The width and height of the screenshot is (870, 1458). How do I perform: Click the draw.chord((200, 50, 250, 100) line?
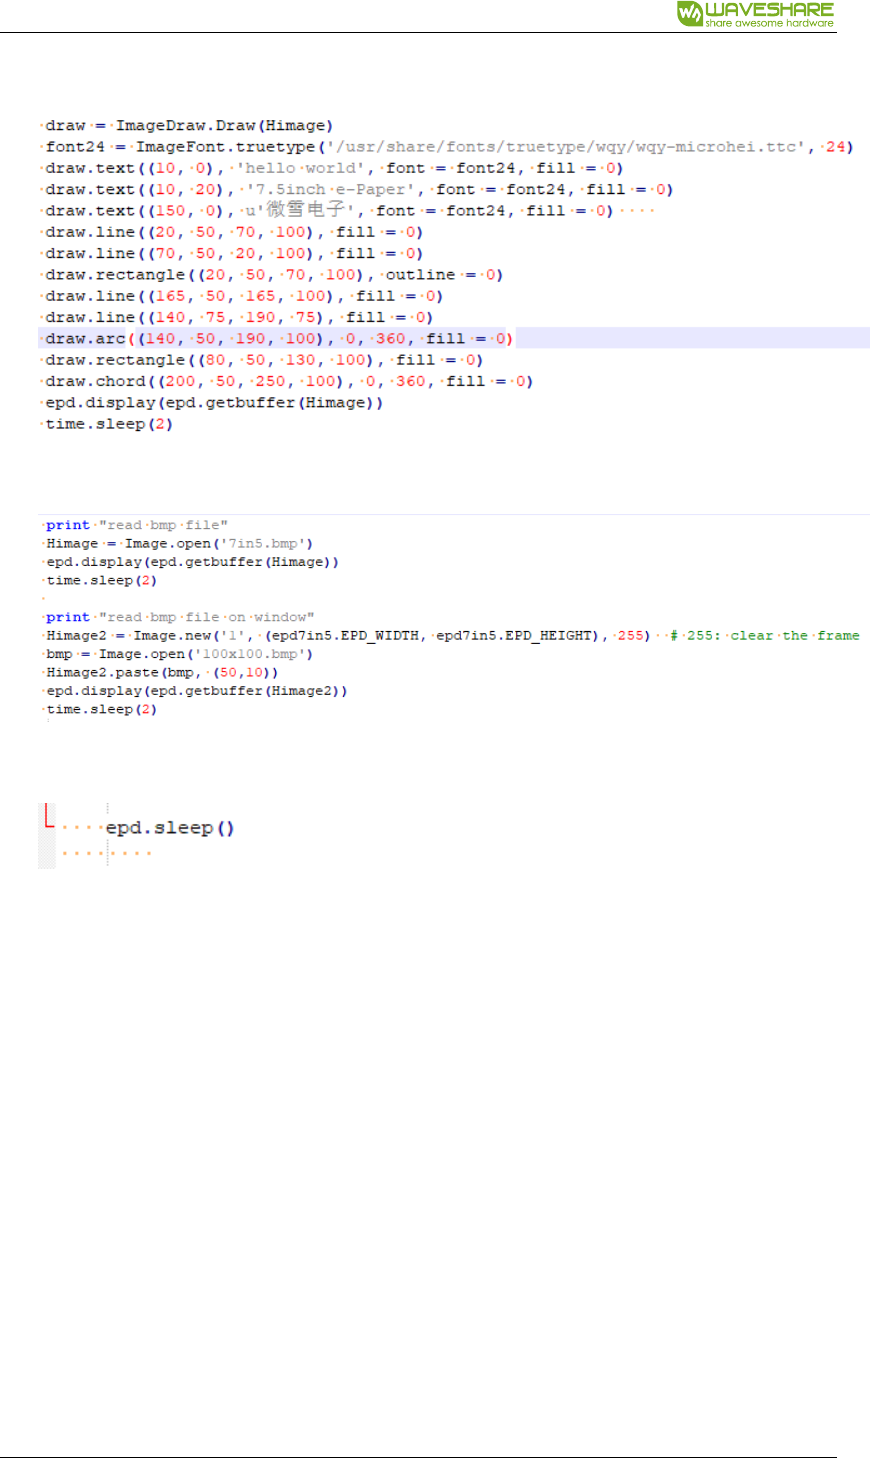pos(289,381)
